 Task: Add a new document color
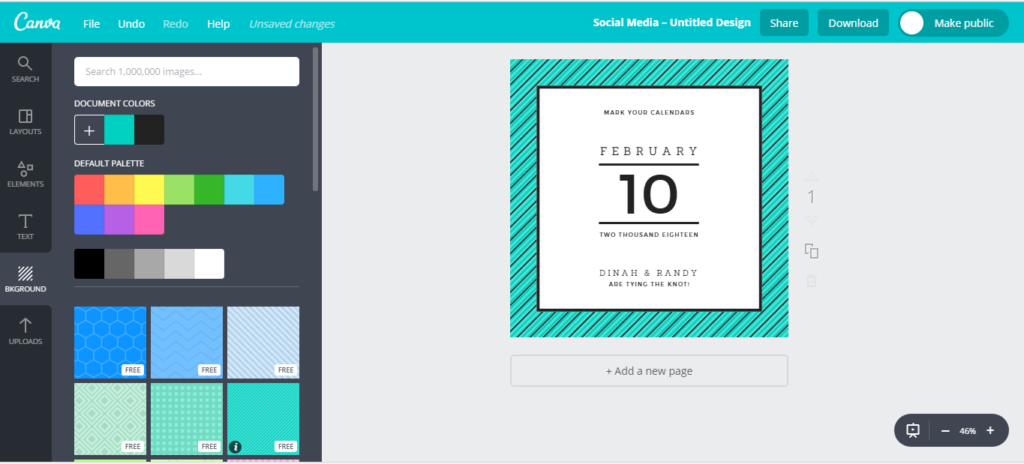coord(89,130)
